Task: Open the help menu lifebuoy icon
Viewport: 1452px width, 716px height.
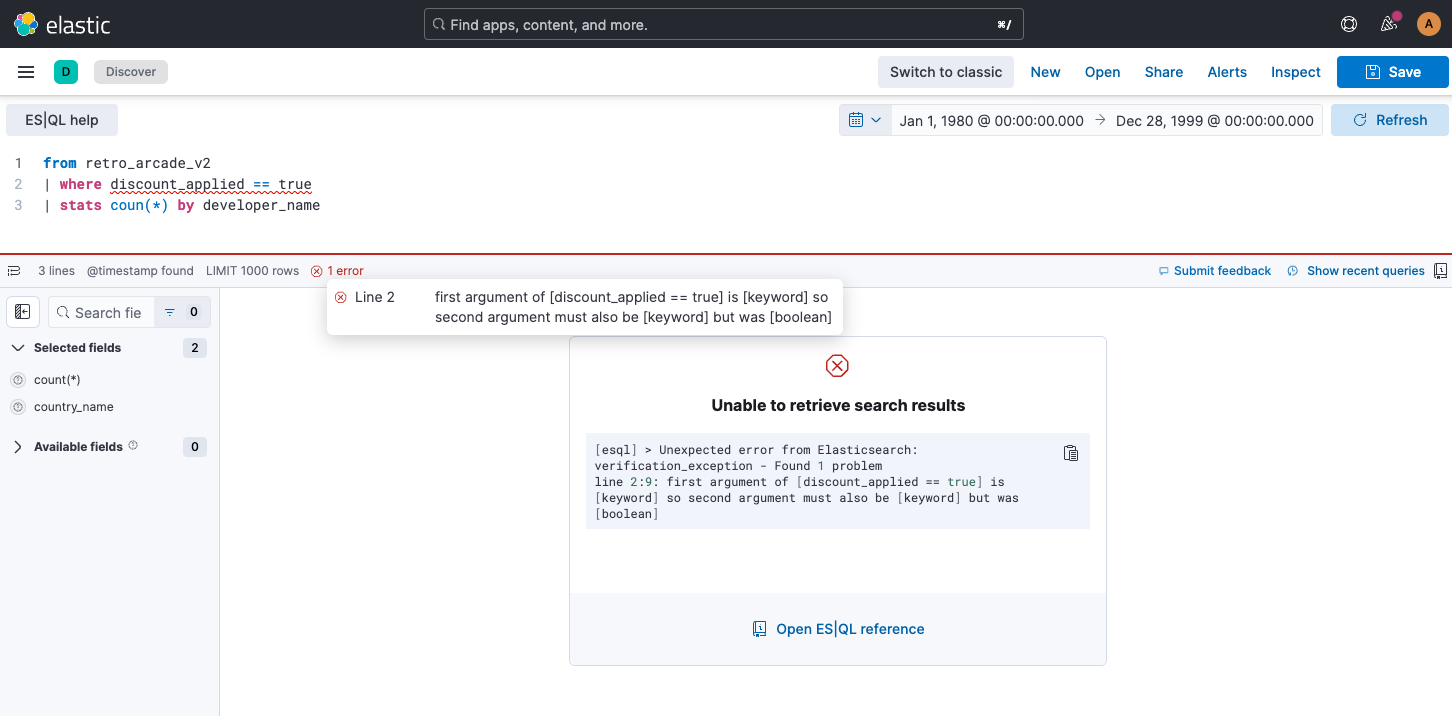Action: click(1349, 24)
